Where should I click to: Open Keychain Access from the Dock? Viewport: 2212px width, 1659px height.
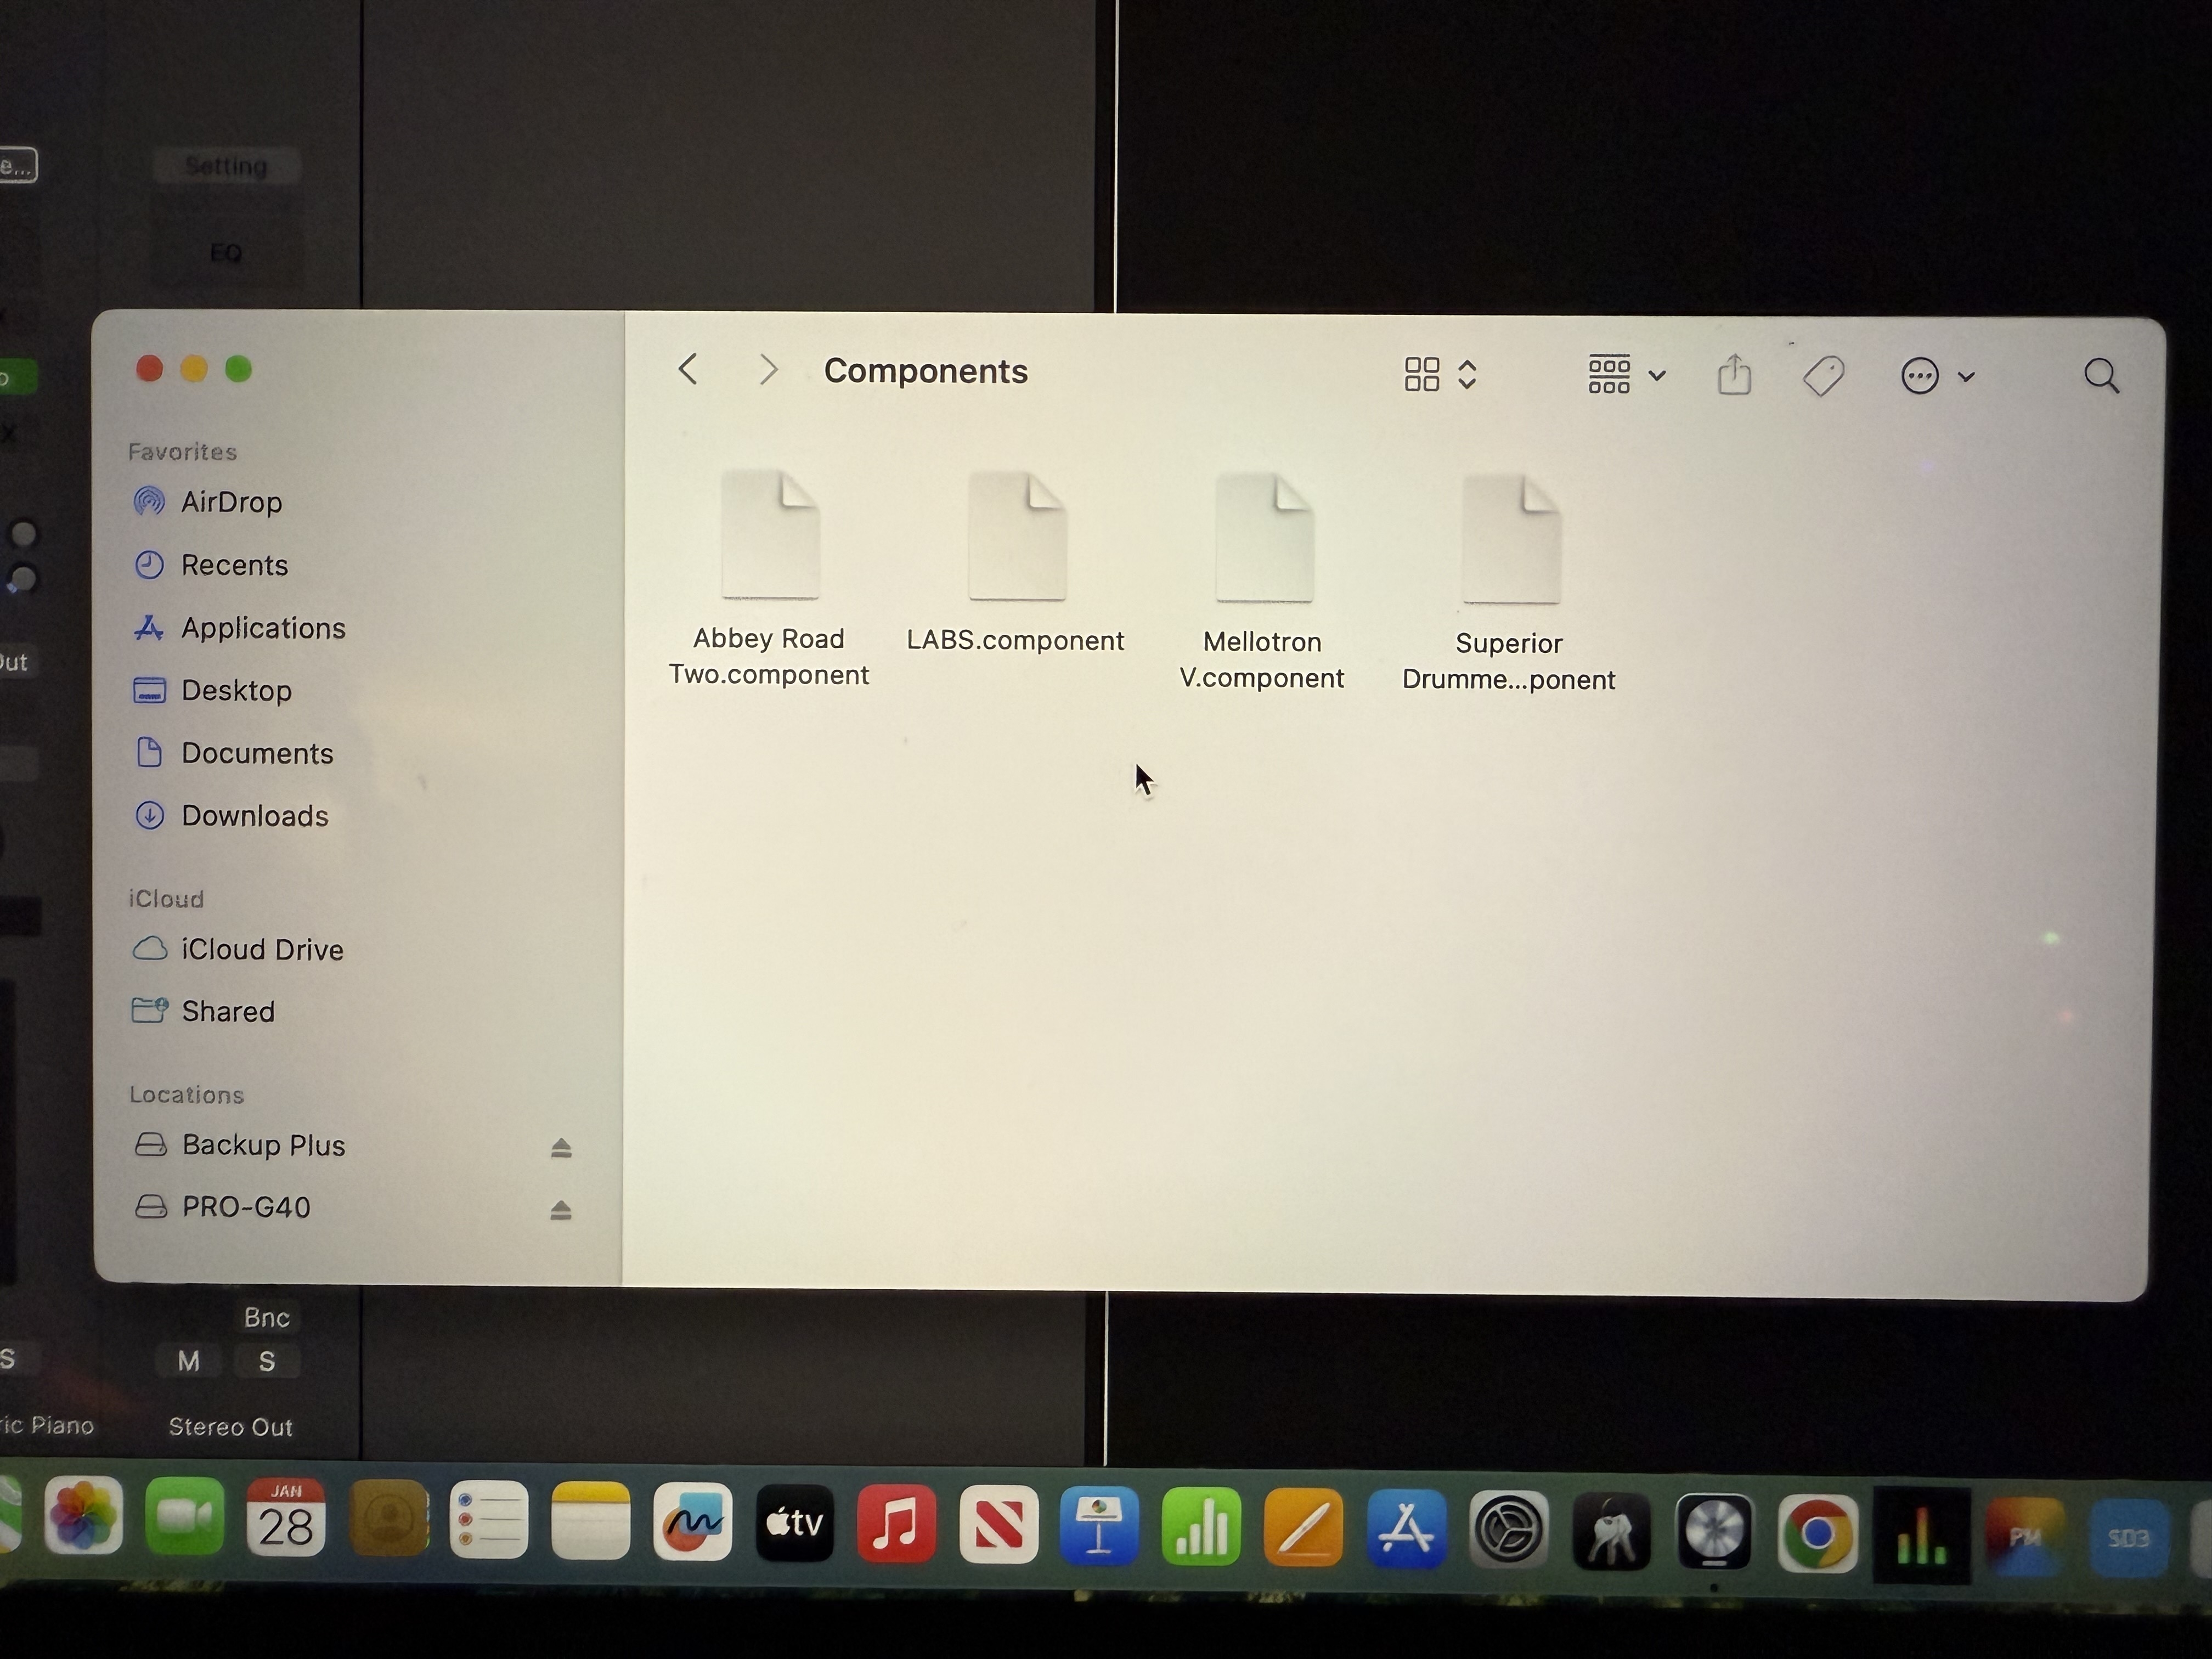(x=1612, y=1531)
